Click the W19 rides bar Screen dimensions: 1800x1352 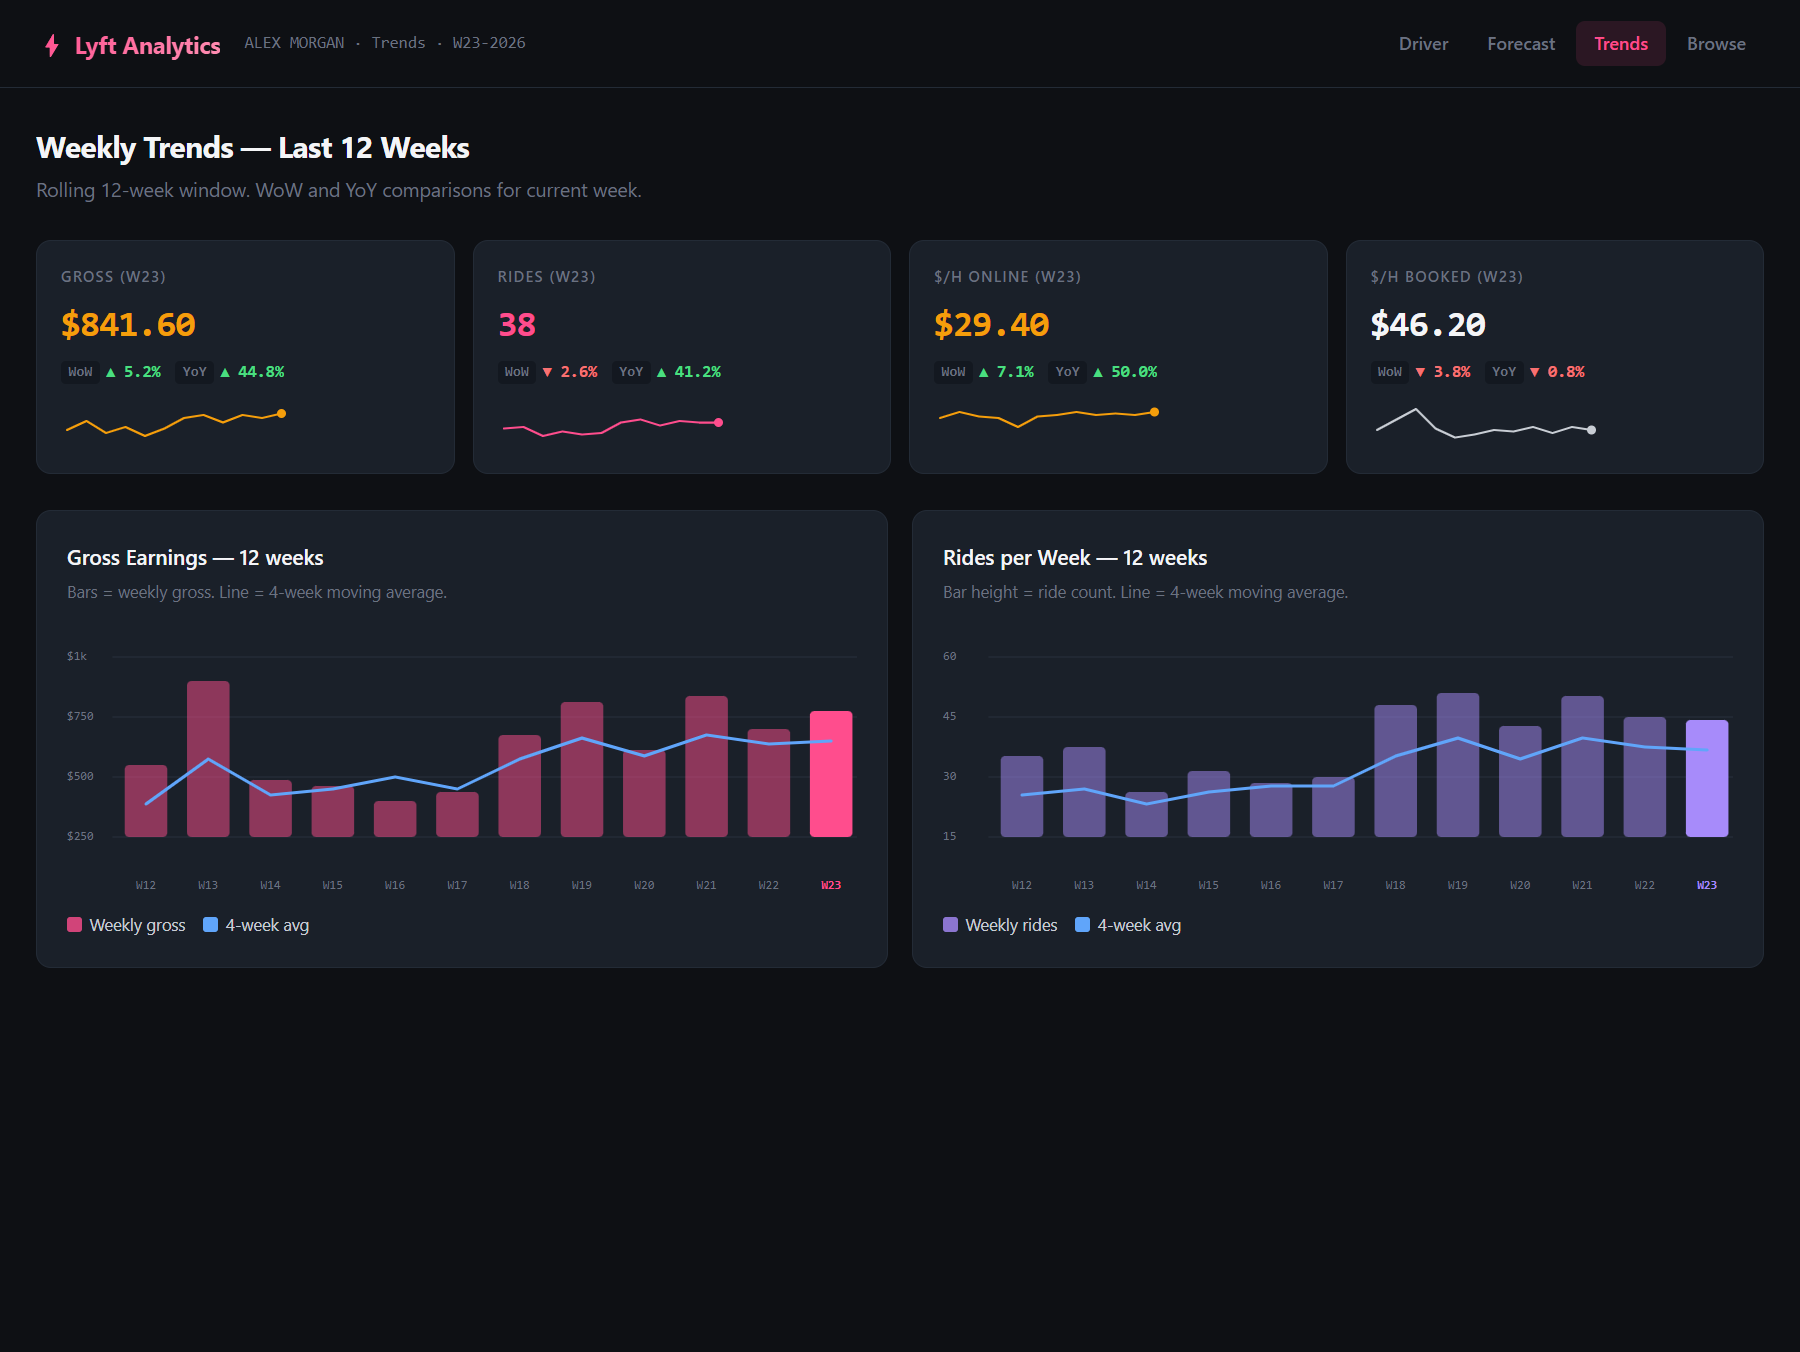tap(1458, 765)
